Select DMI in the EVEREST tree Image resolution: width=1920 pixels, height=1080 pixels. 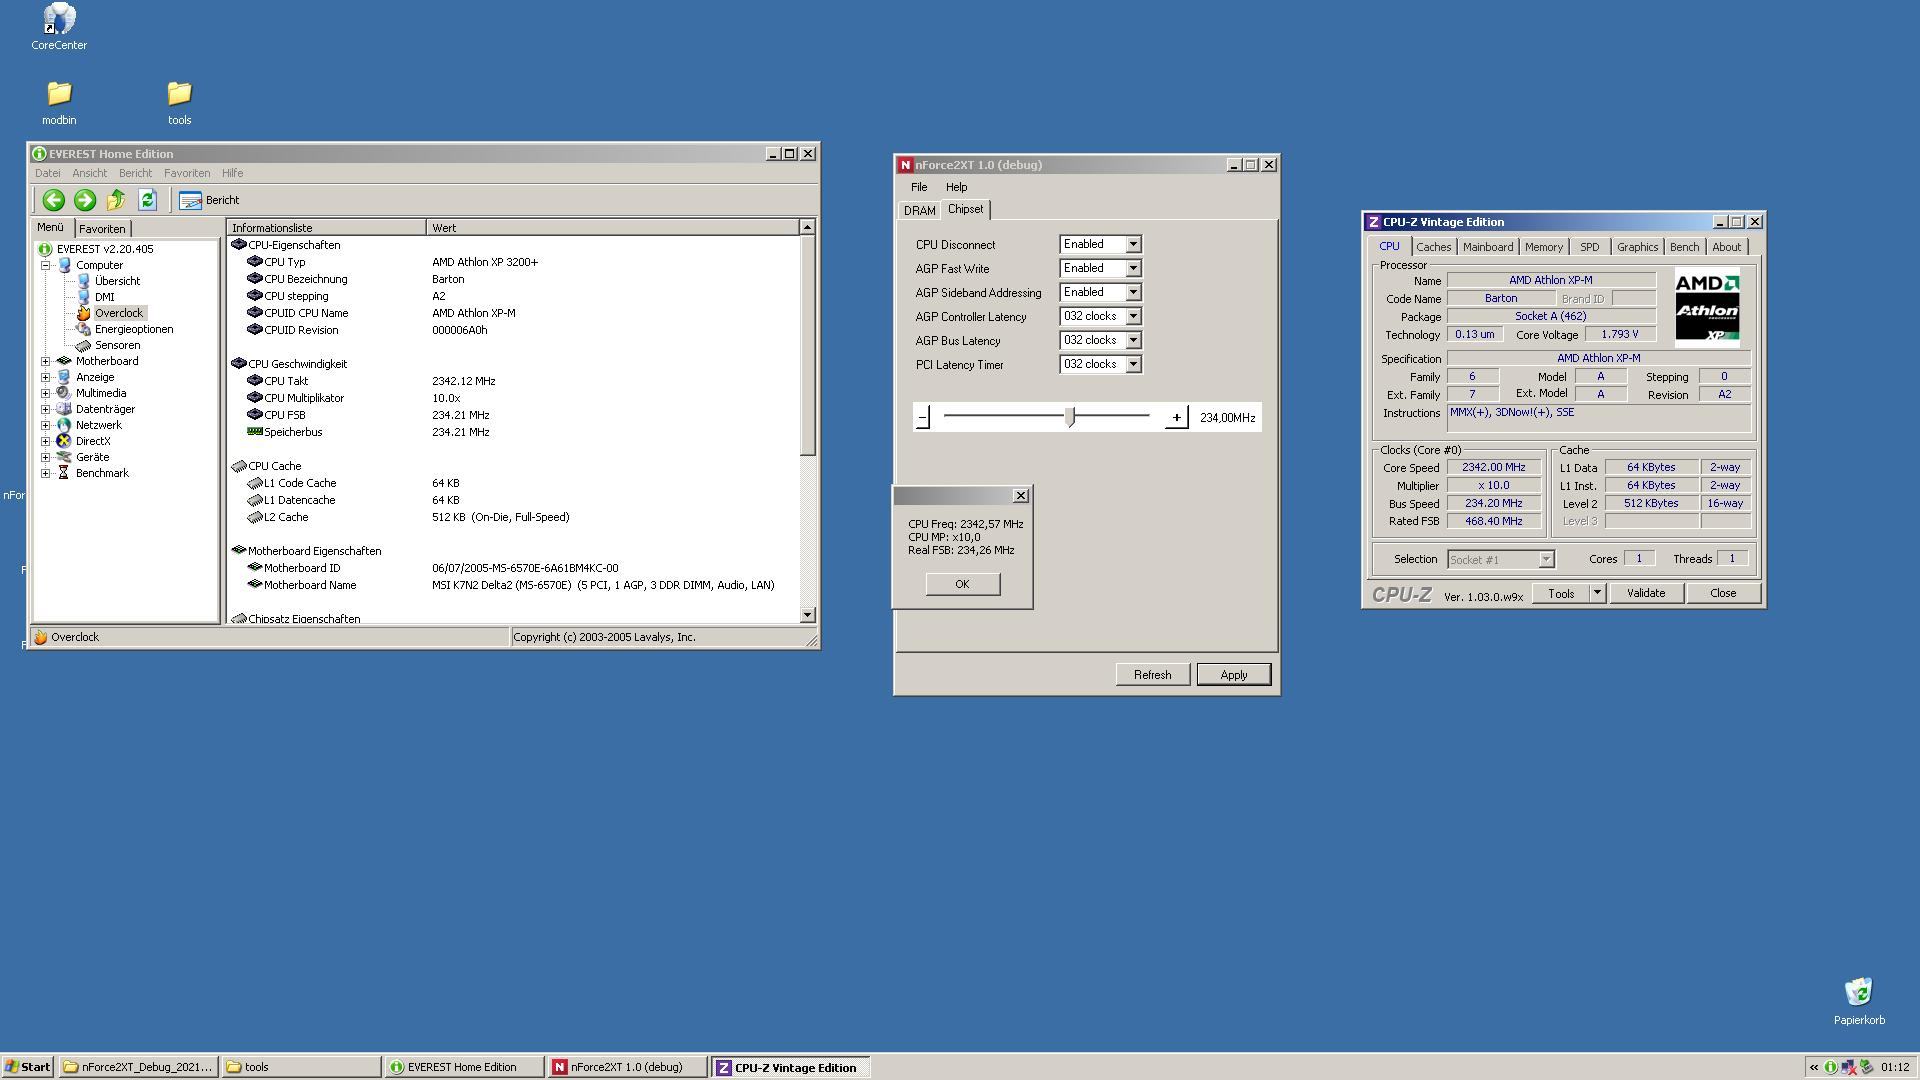104,297
